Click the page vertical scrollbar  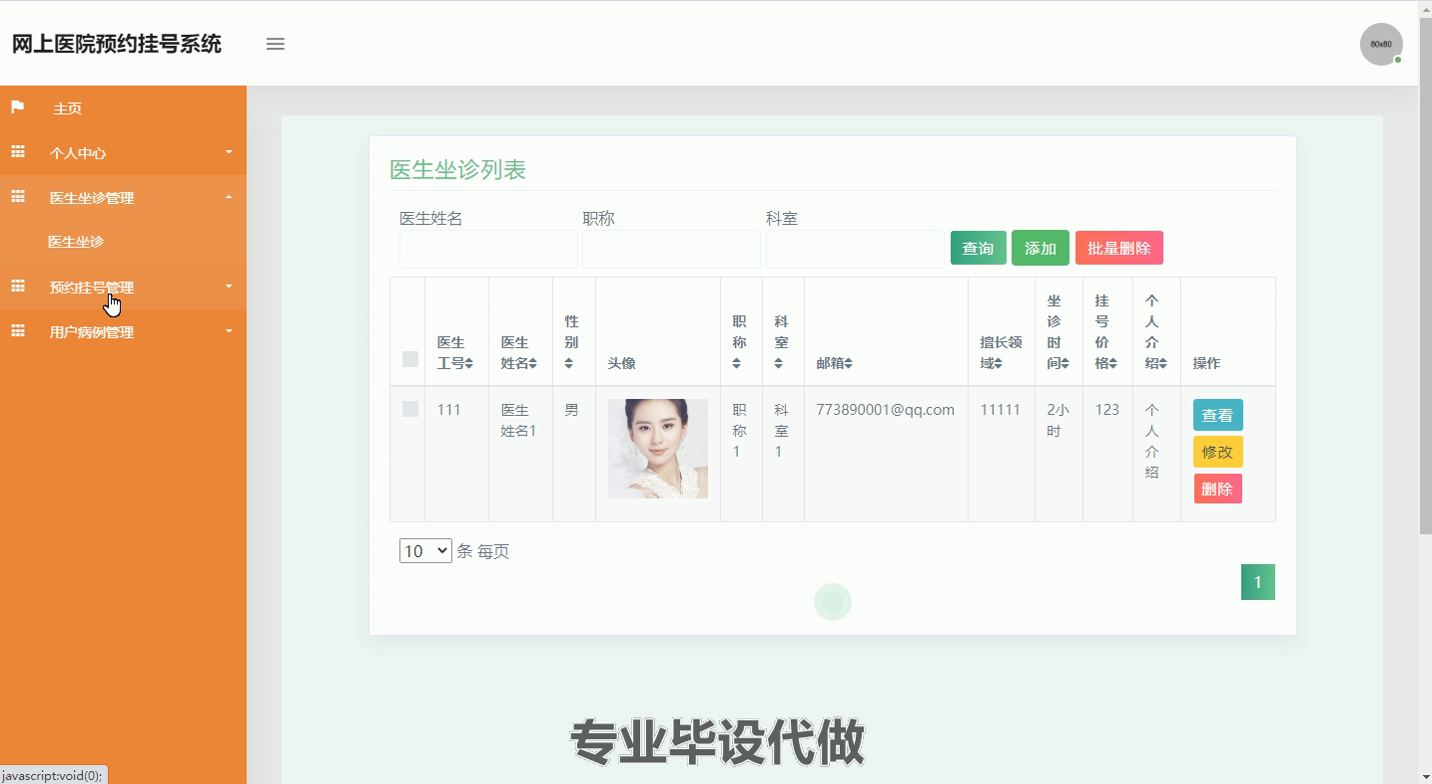coord(1425,275)
